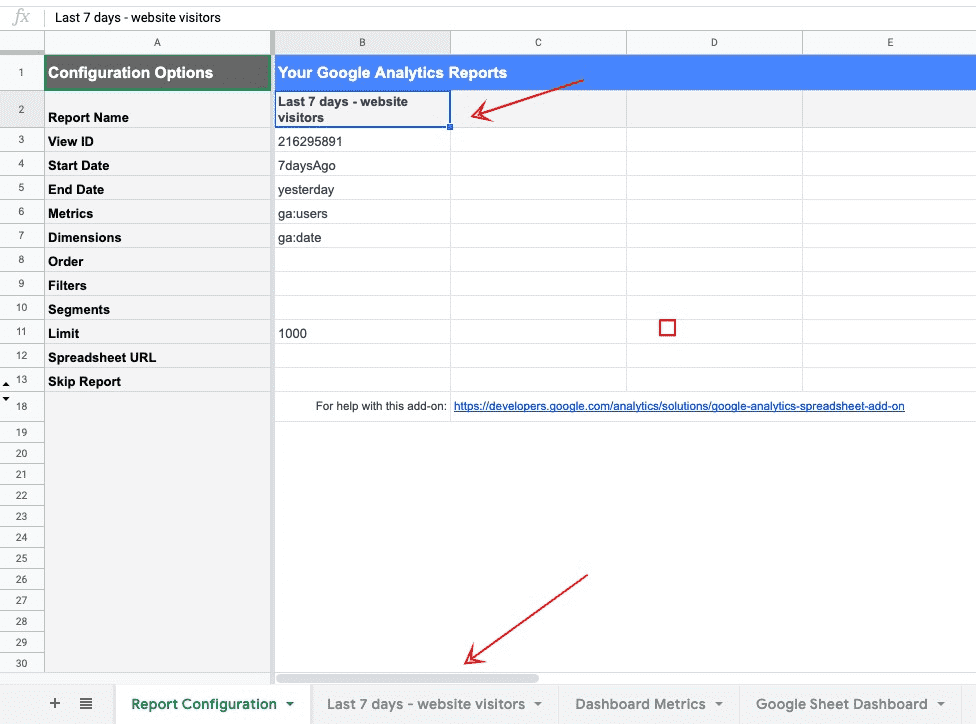Click the fx formula icon
The height and width of the screenshot is (724, 976).
(x=21, y=17)
